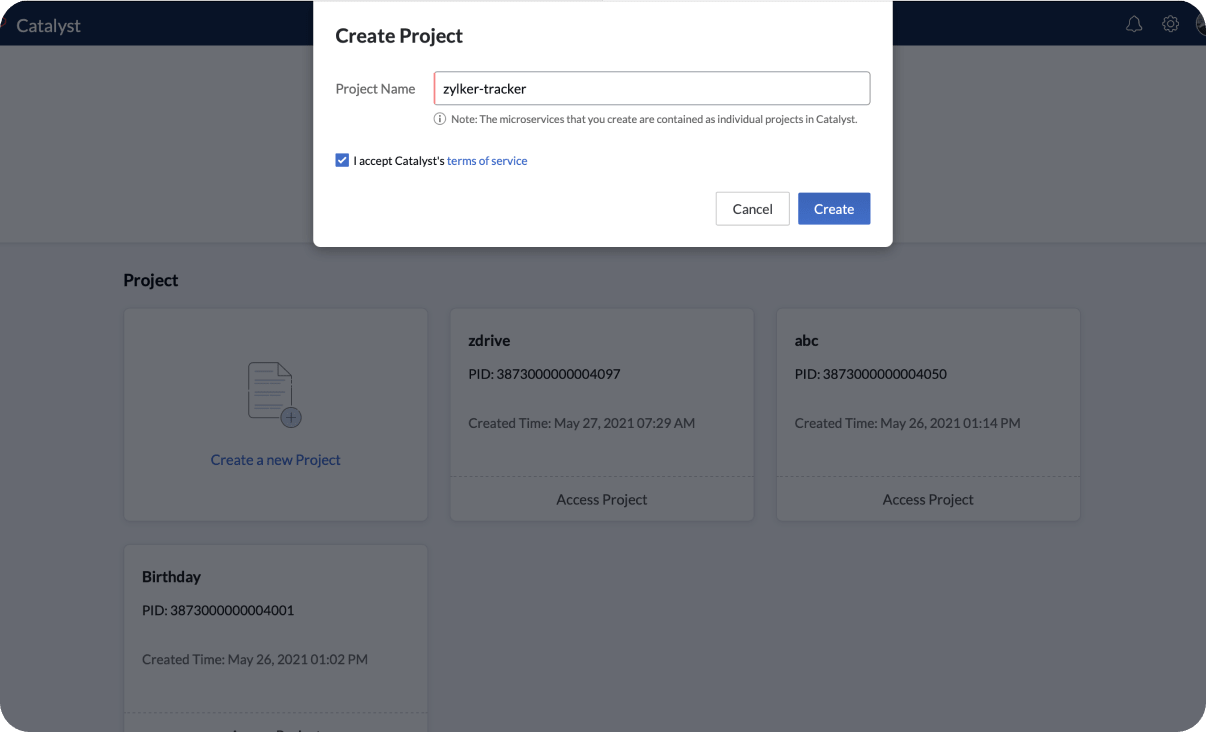Select the Birthday project card title

click(x=171, y=577)
